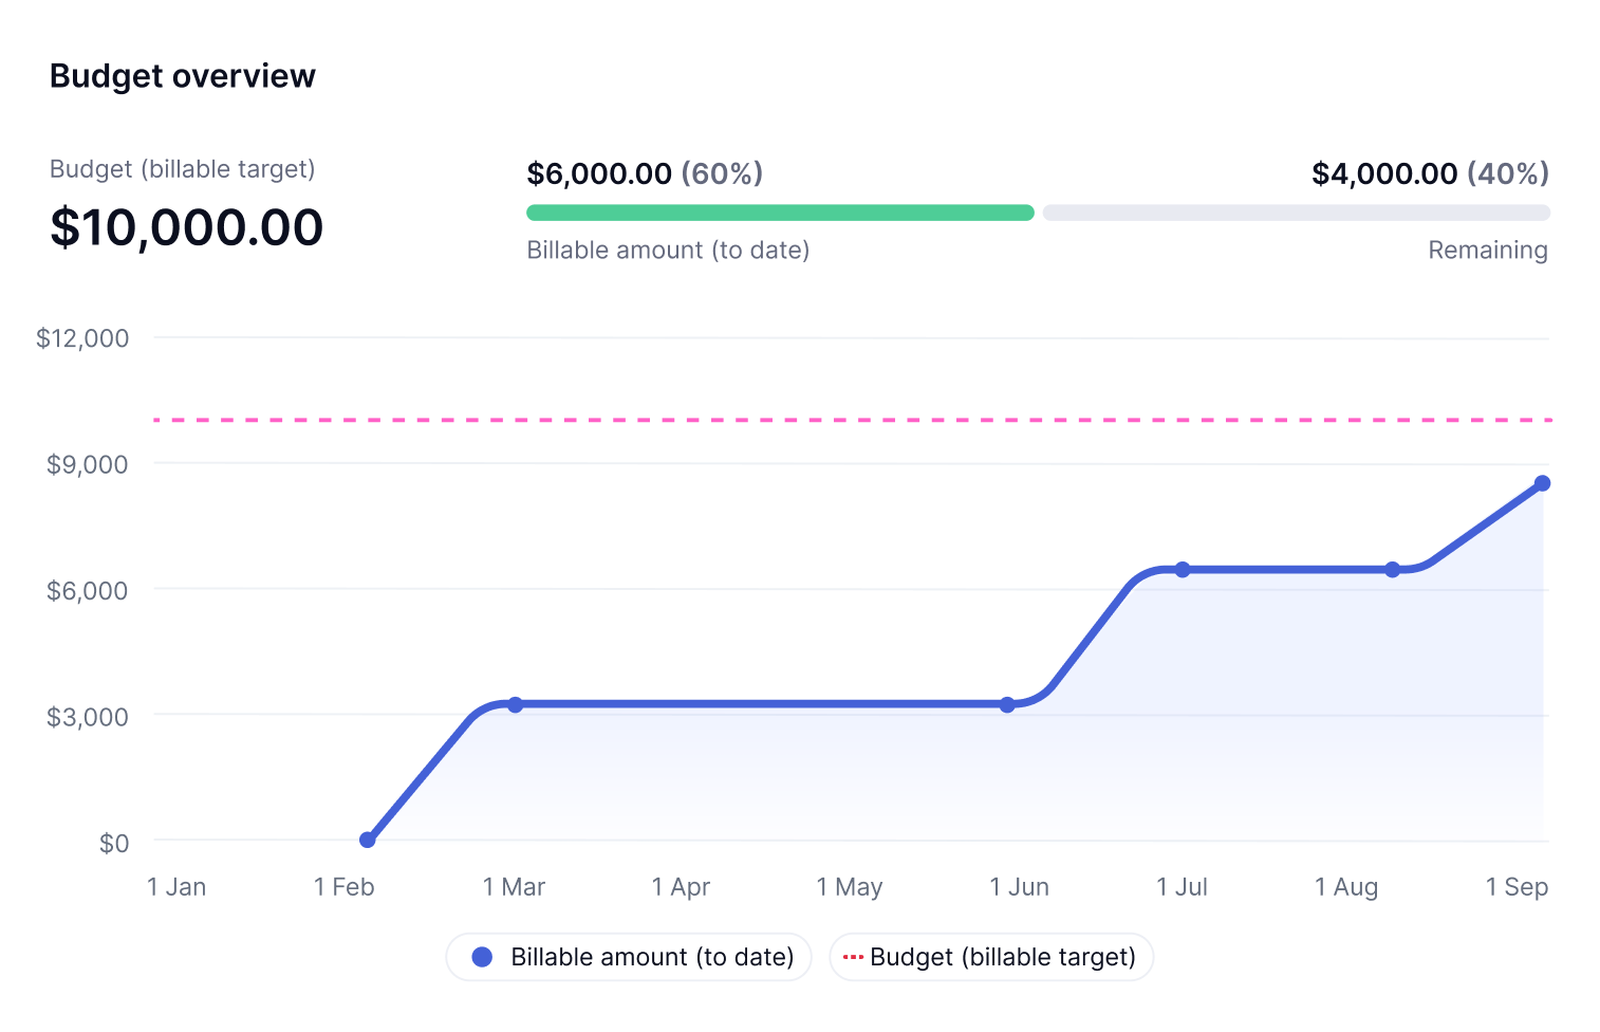This screenshot has height=1032, width=1600.
Task: Select the chart data point near 1 Mar
Action: pos(515,705)
